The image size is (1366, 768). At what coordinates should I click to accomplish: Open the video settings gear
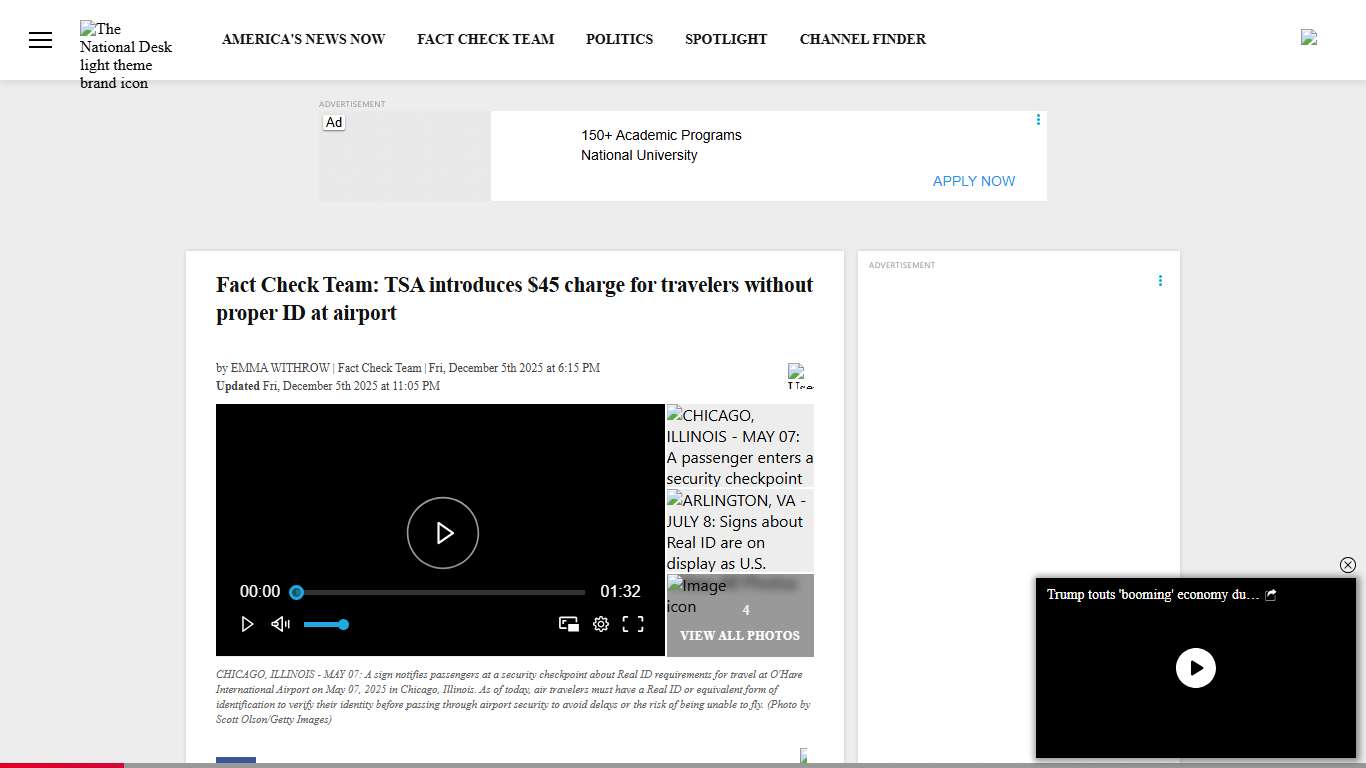601,624
